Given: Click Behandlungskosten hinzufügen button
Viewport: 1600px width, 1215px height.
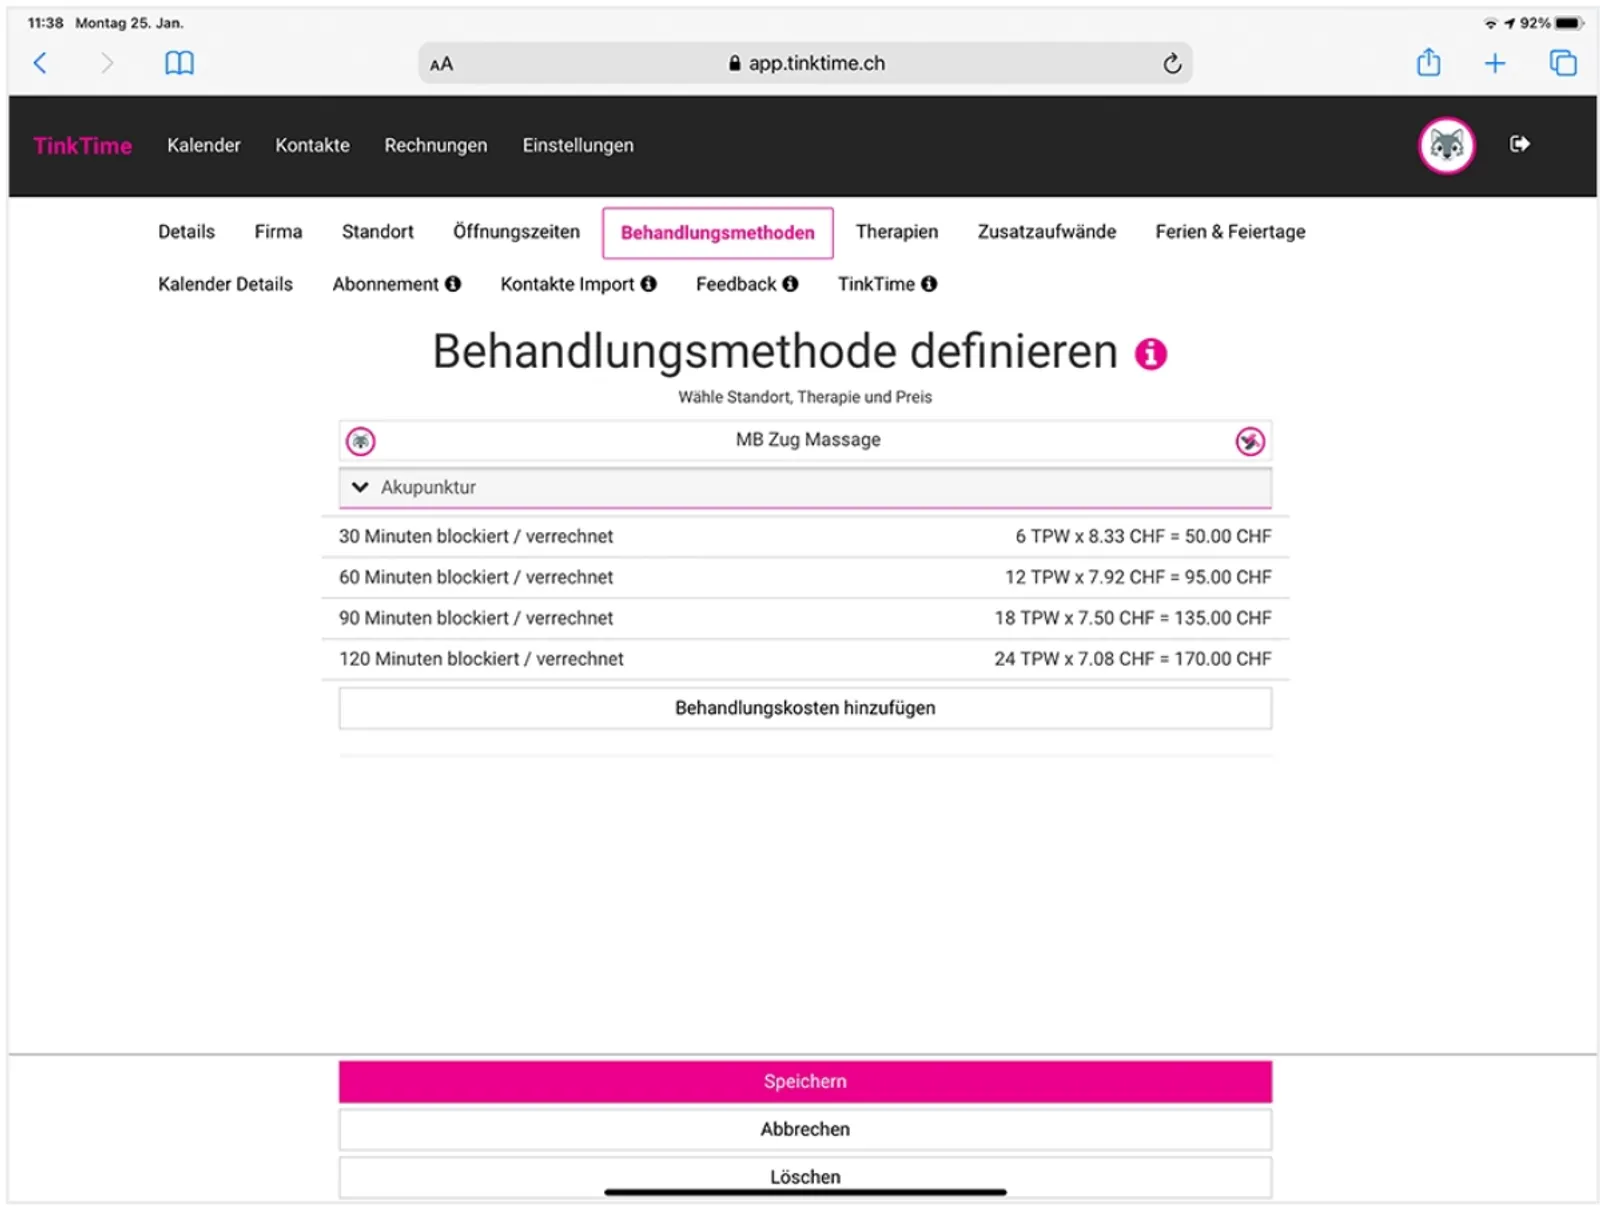Looking at the screenshot, I should 805,708.
